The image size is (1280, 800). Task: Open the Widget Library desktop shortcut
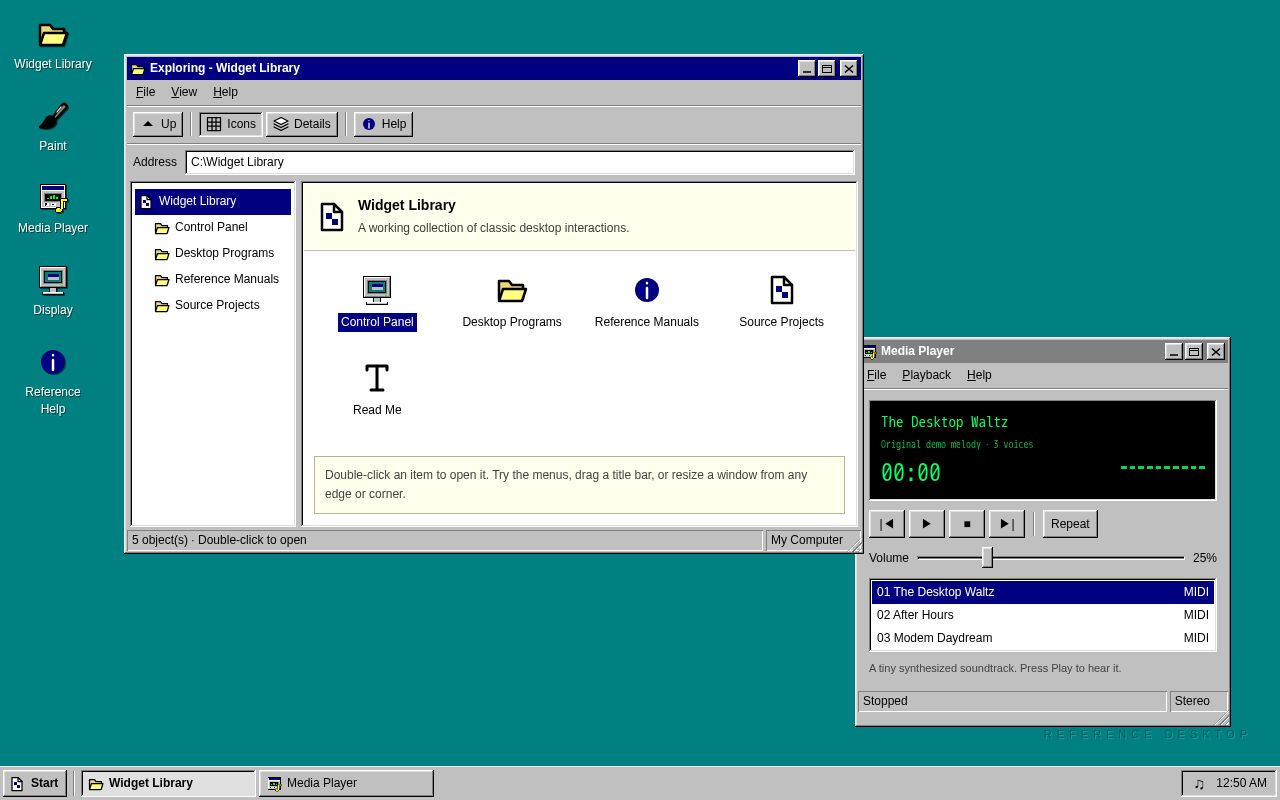tap(53, 45)
